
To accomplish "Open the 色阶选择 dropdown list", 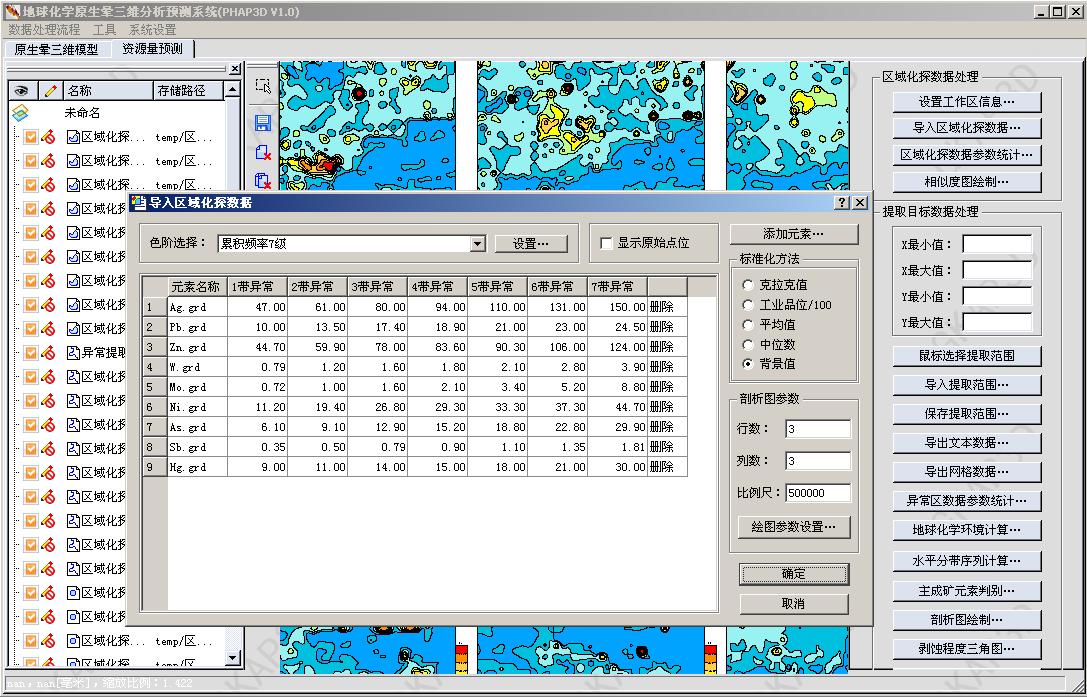I will click(x=478, y=243).
